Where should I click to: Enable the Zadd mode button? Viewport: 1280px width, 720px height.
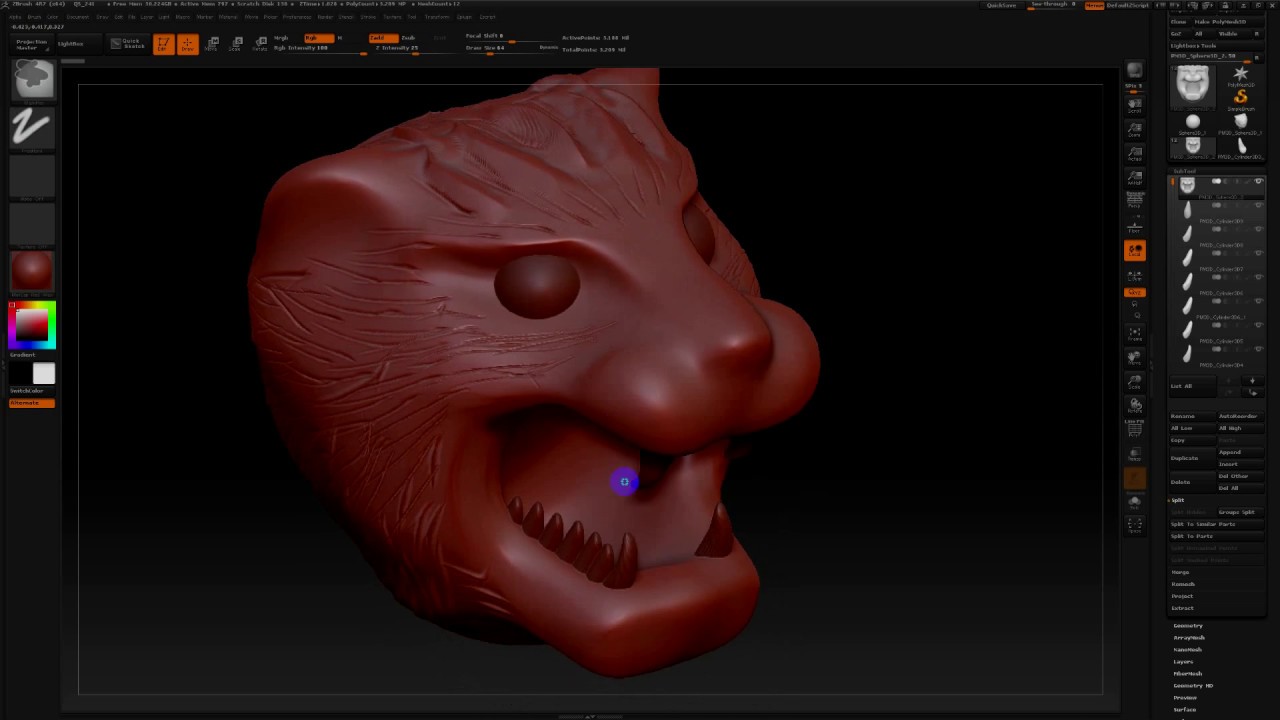(x=383, y=38)
